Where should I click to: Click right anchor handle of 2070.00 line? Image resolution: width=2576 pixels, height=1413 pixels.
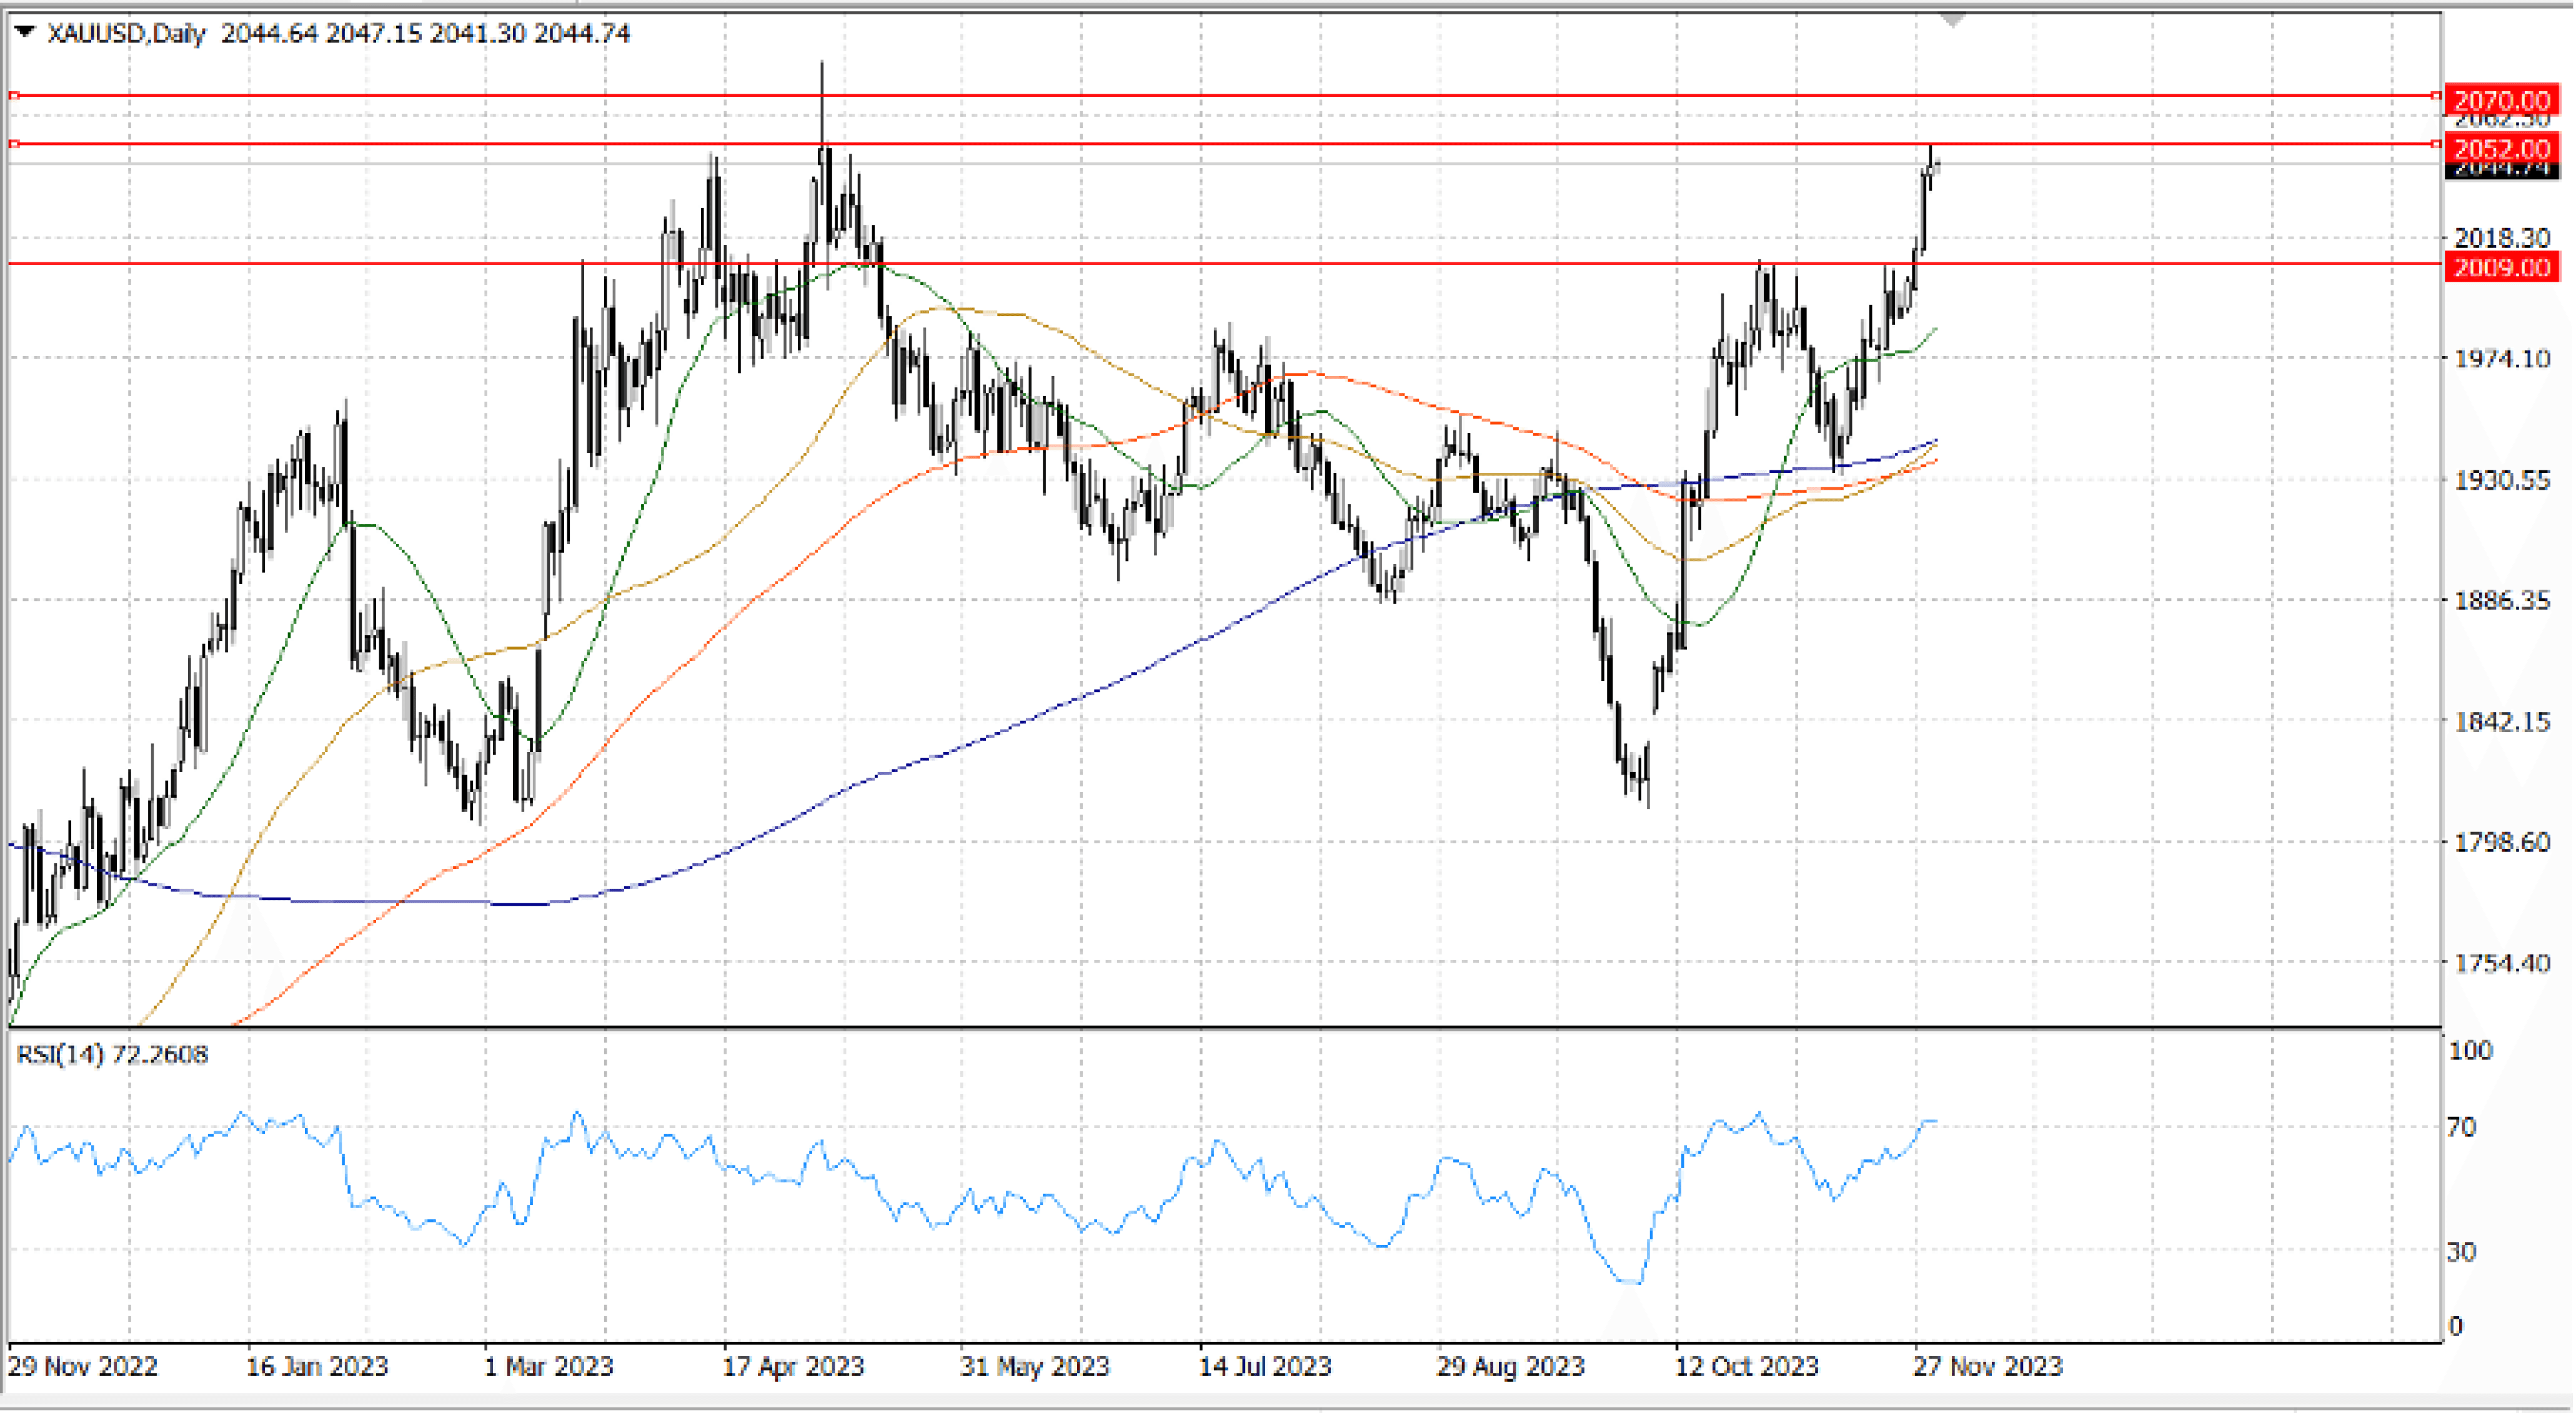(x=2435, y=96)
